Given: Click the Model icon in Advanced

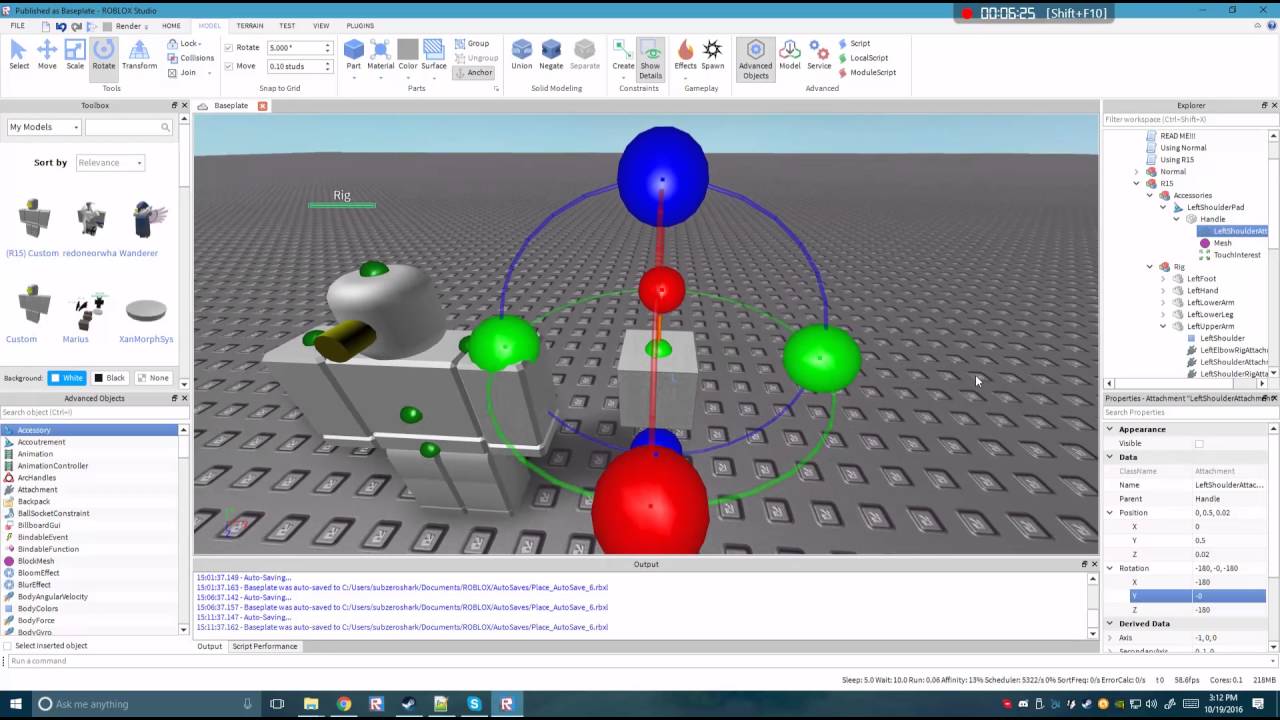Looking at the screenshot, I should pyautogui.click(x=790, y=55).
